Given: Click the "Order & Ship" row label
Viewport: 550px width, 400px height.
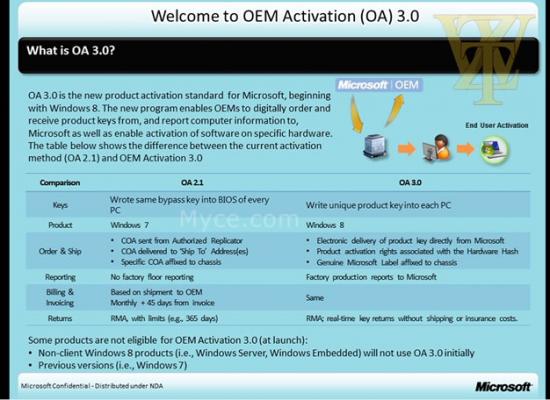Looking at the screenshot, I should 60,251.
